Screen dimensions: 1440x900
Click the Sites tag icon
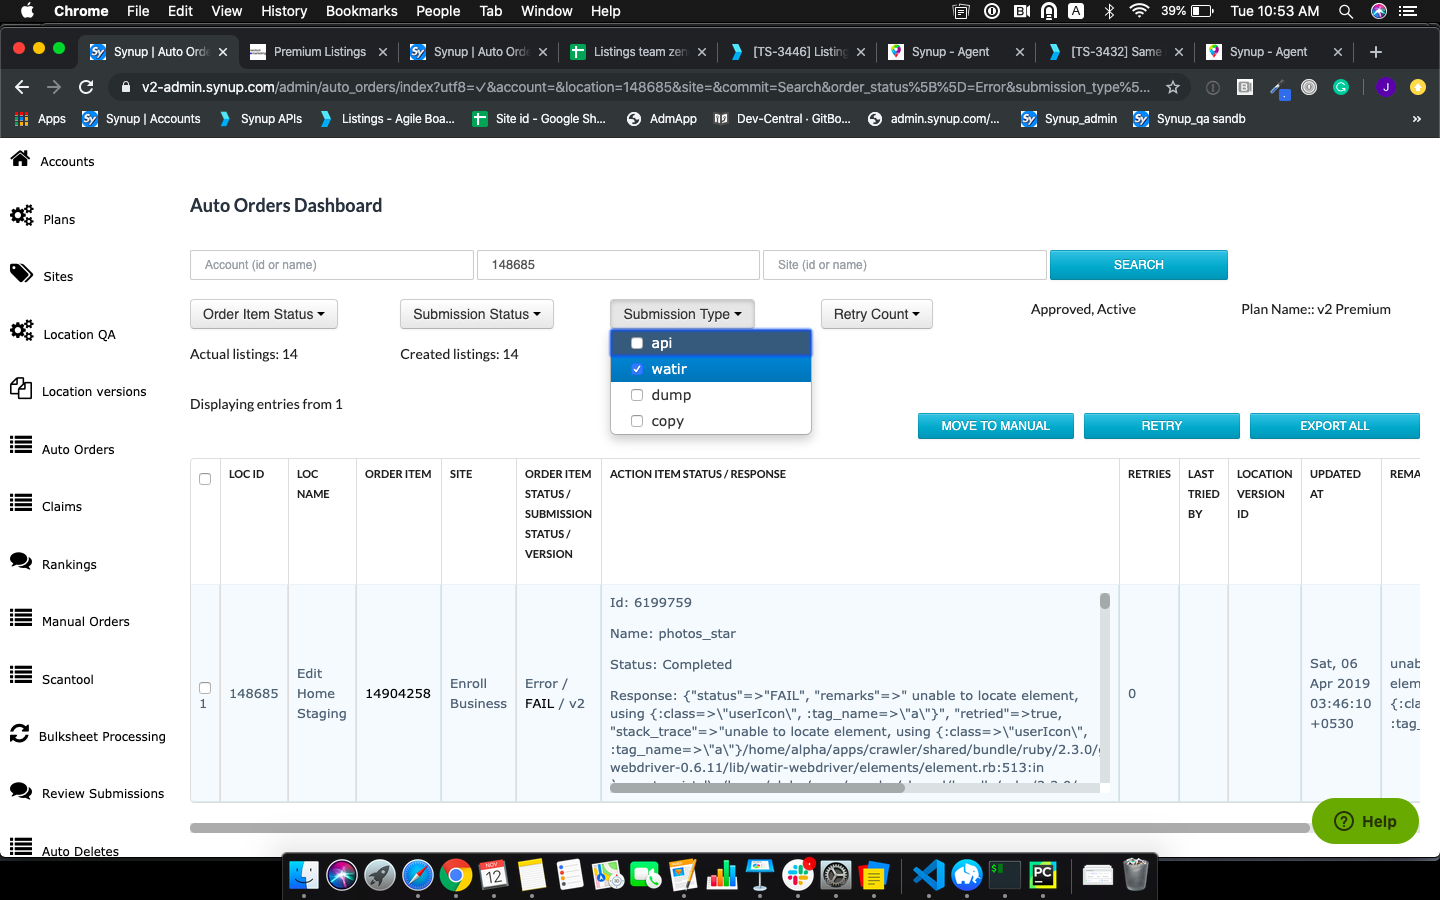(21, 274)
